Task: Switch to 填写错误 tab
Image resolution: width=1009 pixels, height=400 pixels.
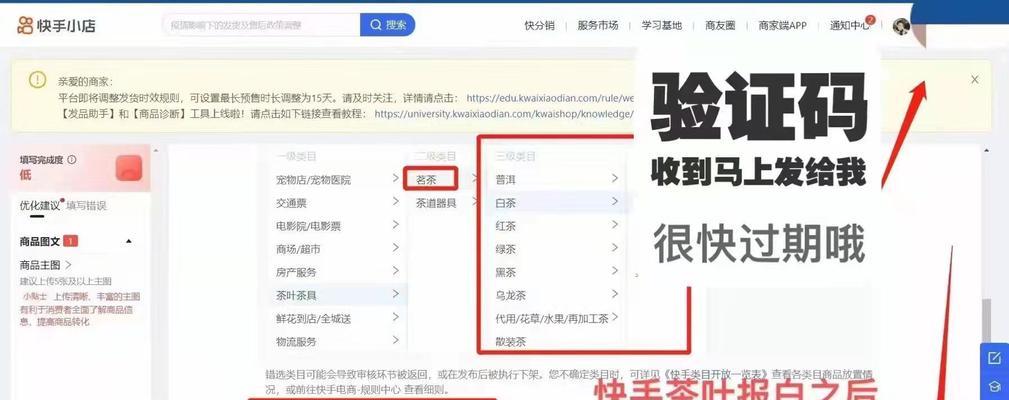Action: (86, 206)
